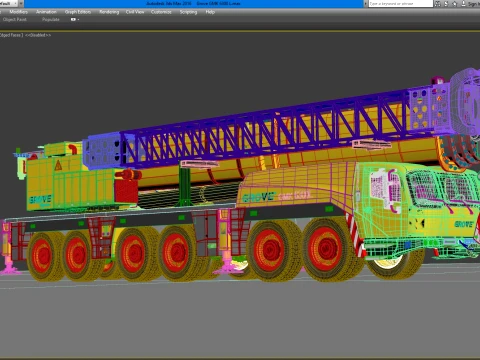Open the Help menu

tap(210, 12)
